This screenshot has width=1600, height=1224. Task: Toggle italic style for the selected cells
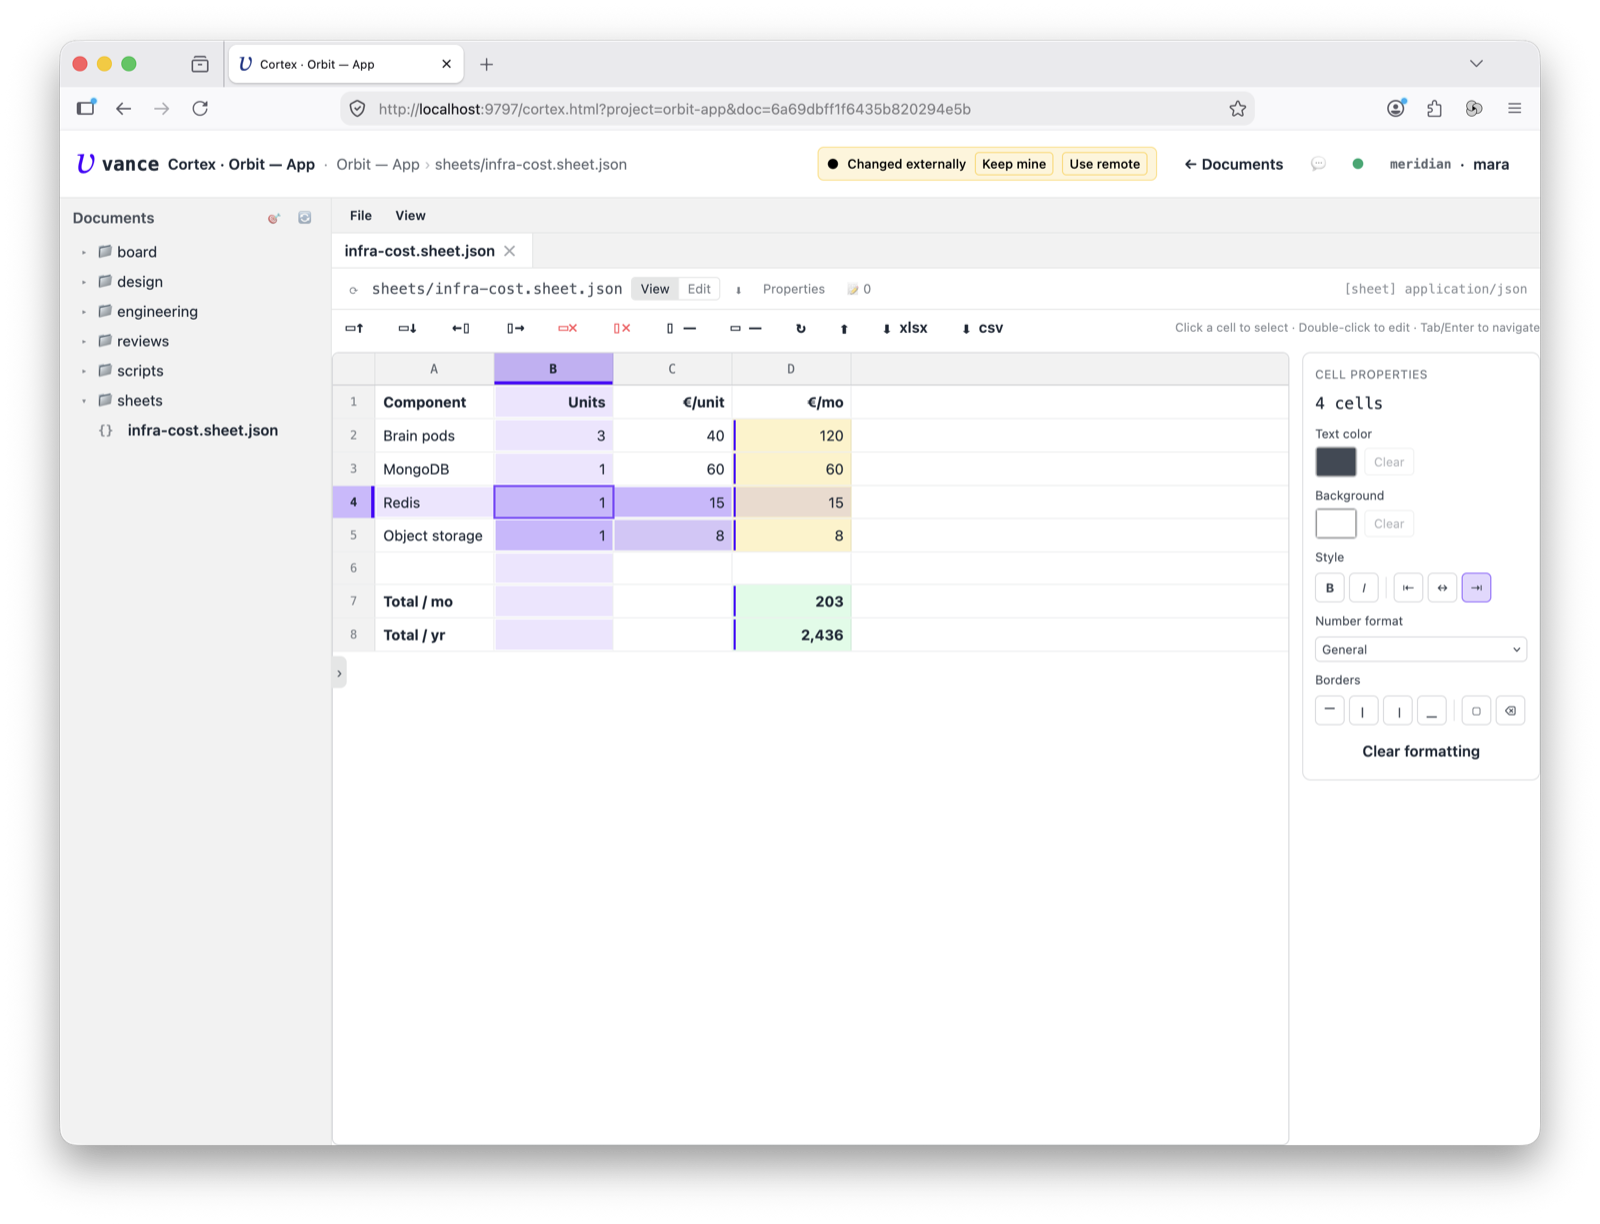[x=1363, y=588]
